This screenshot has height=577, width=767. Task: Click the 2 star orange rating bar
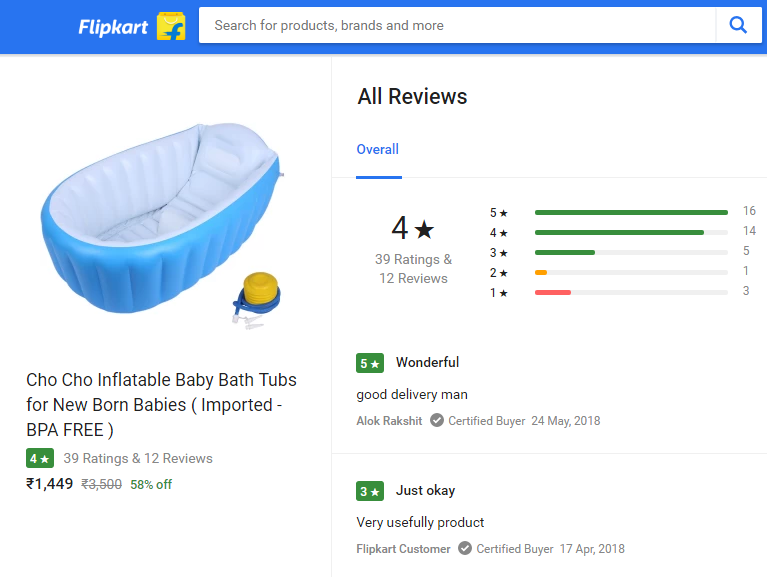[541, 272]
